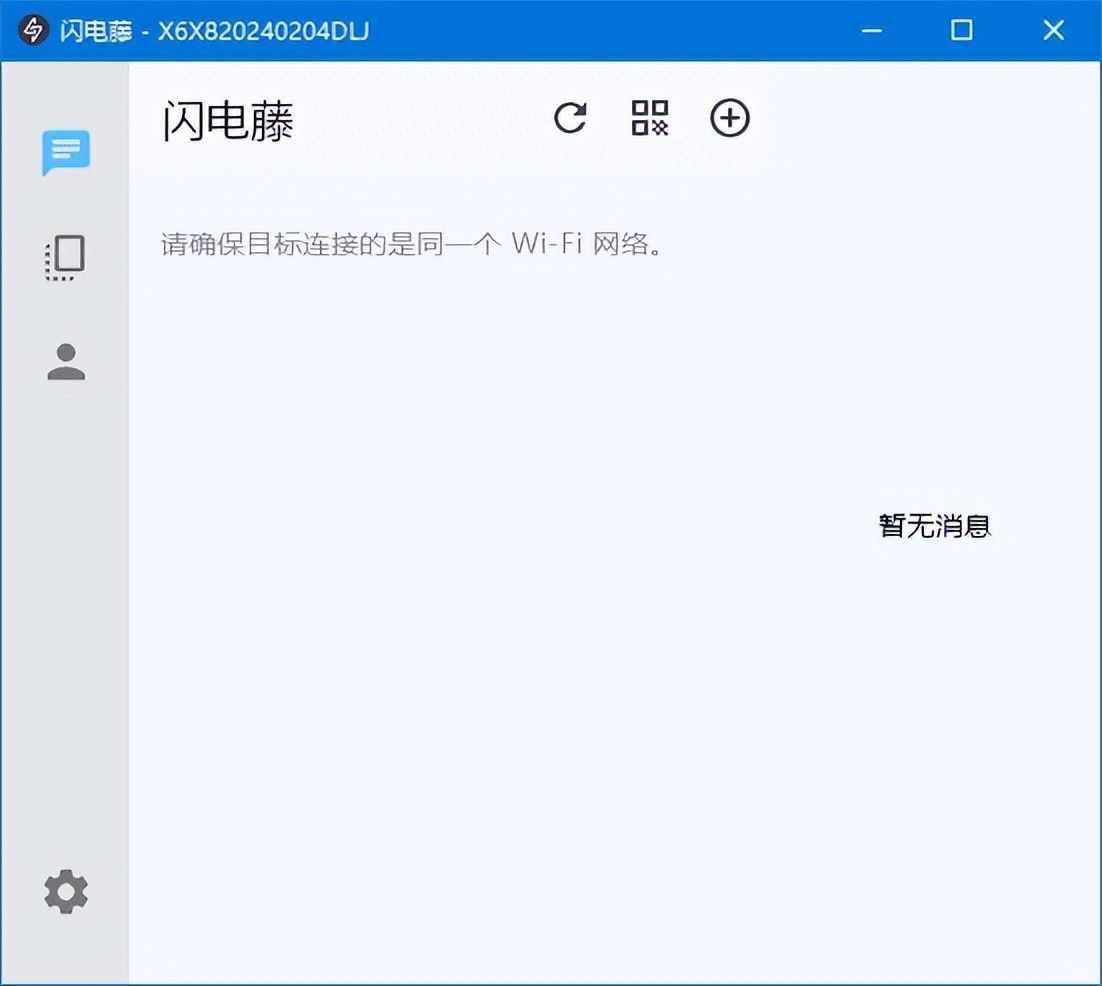The image size is (1102, 986).
Task: Click the 闪电藤 name in the title bar
Action: (x=96, y=31)
